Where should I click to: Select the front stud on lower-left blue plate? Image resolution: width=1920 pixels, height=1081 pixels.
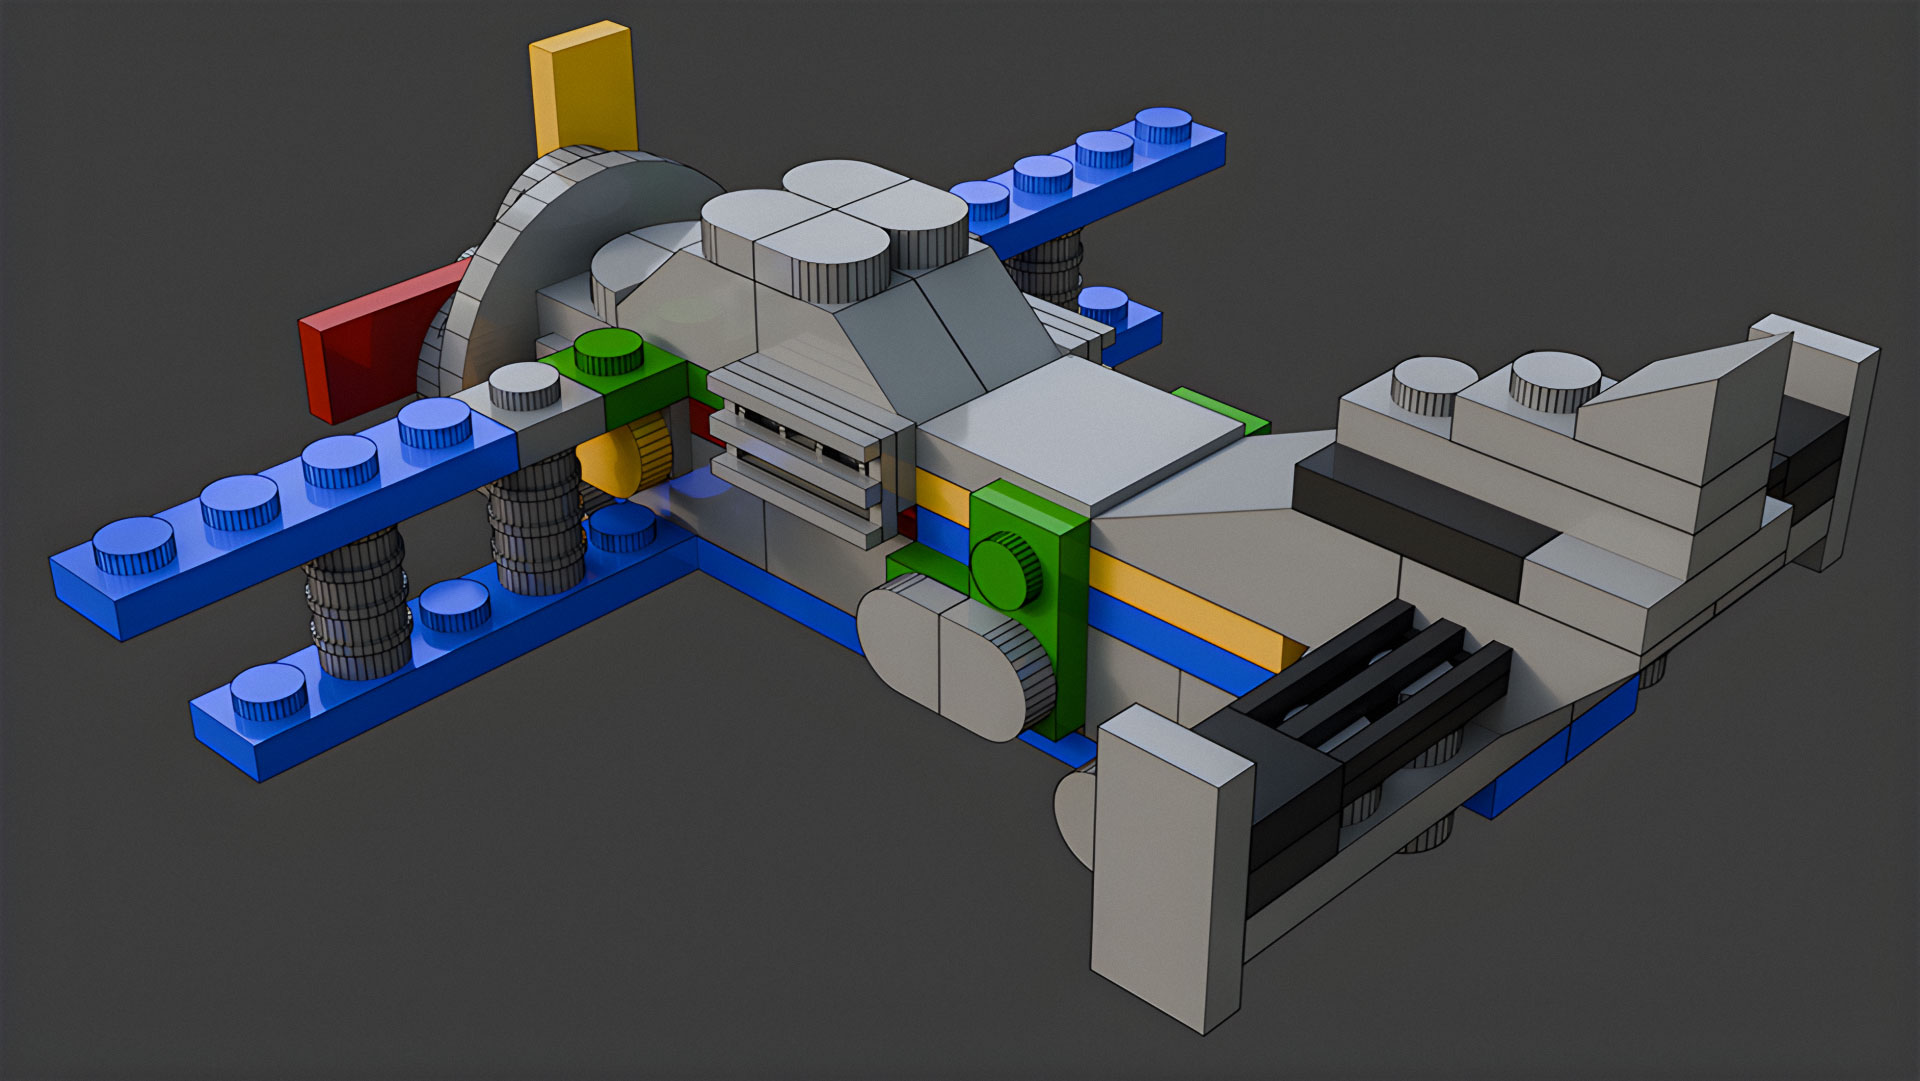pyautogui.click(x=270, y=692)
